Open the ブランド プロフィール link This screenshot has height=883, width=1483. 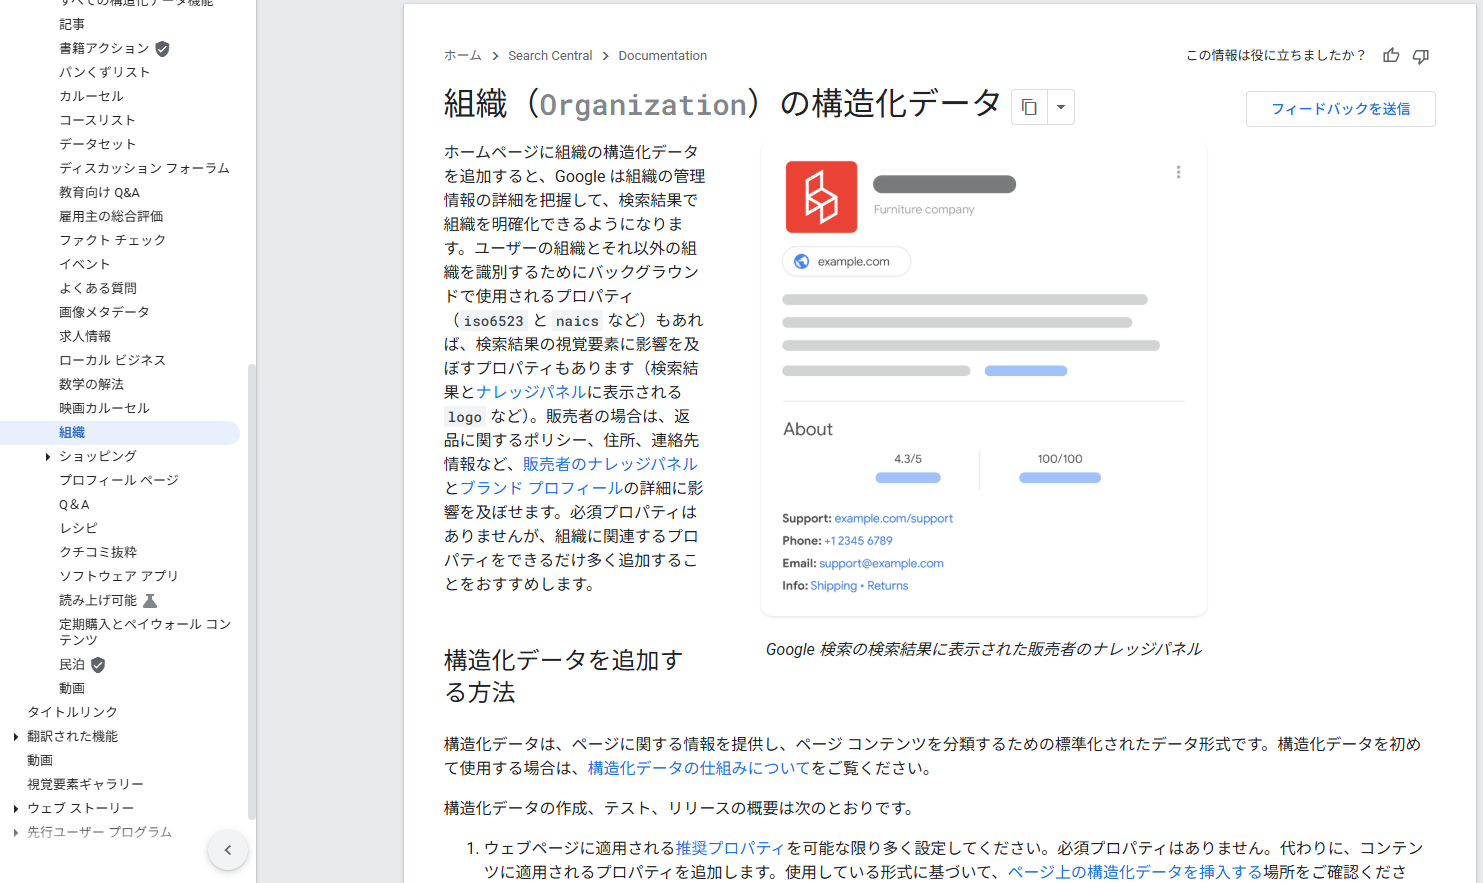pos(541,488)
